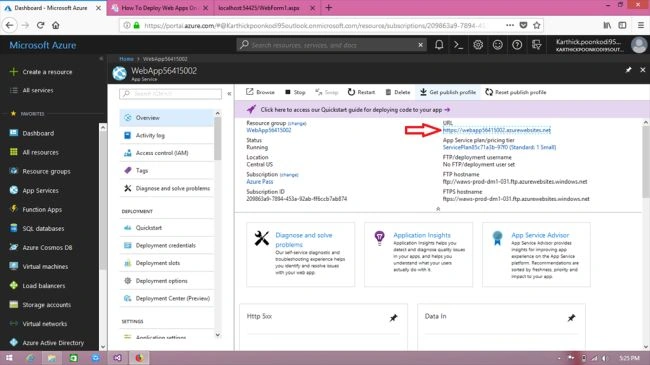The height and width of the screenshot is (365, 650).
Task: Open the Azure Pass subscription link
Action: click(x=260, y=182)
